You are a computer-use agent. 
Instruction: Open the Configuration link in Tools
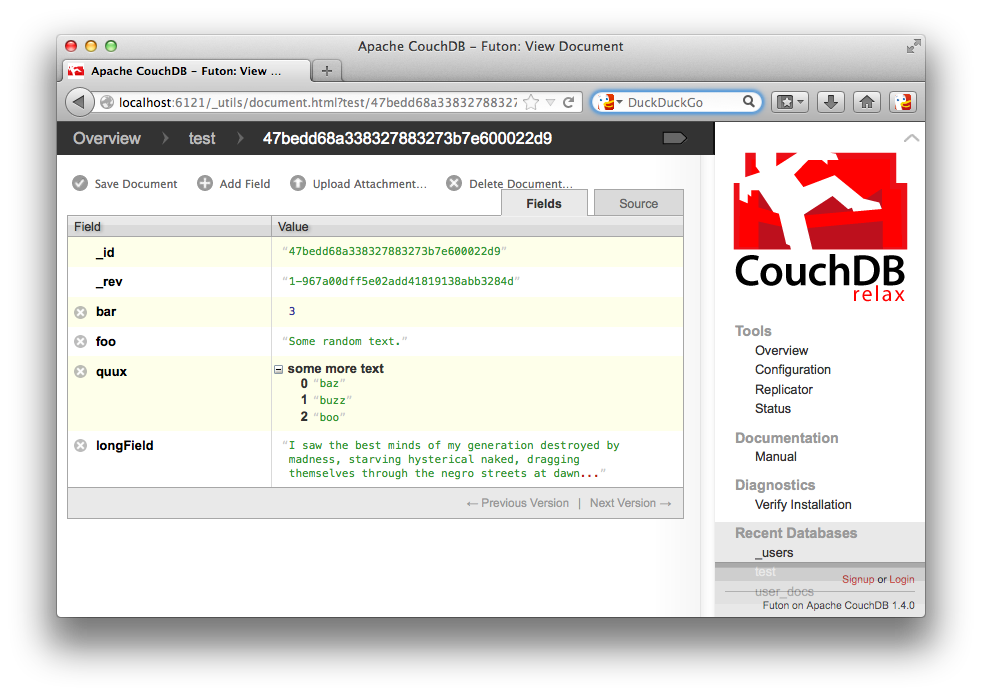[792, 370]
